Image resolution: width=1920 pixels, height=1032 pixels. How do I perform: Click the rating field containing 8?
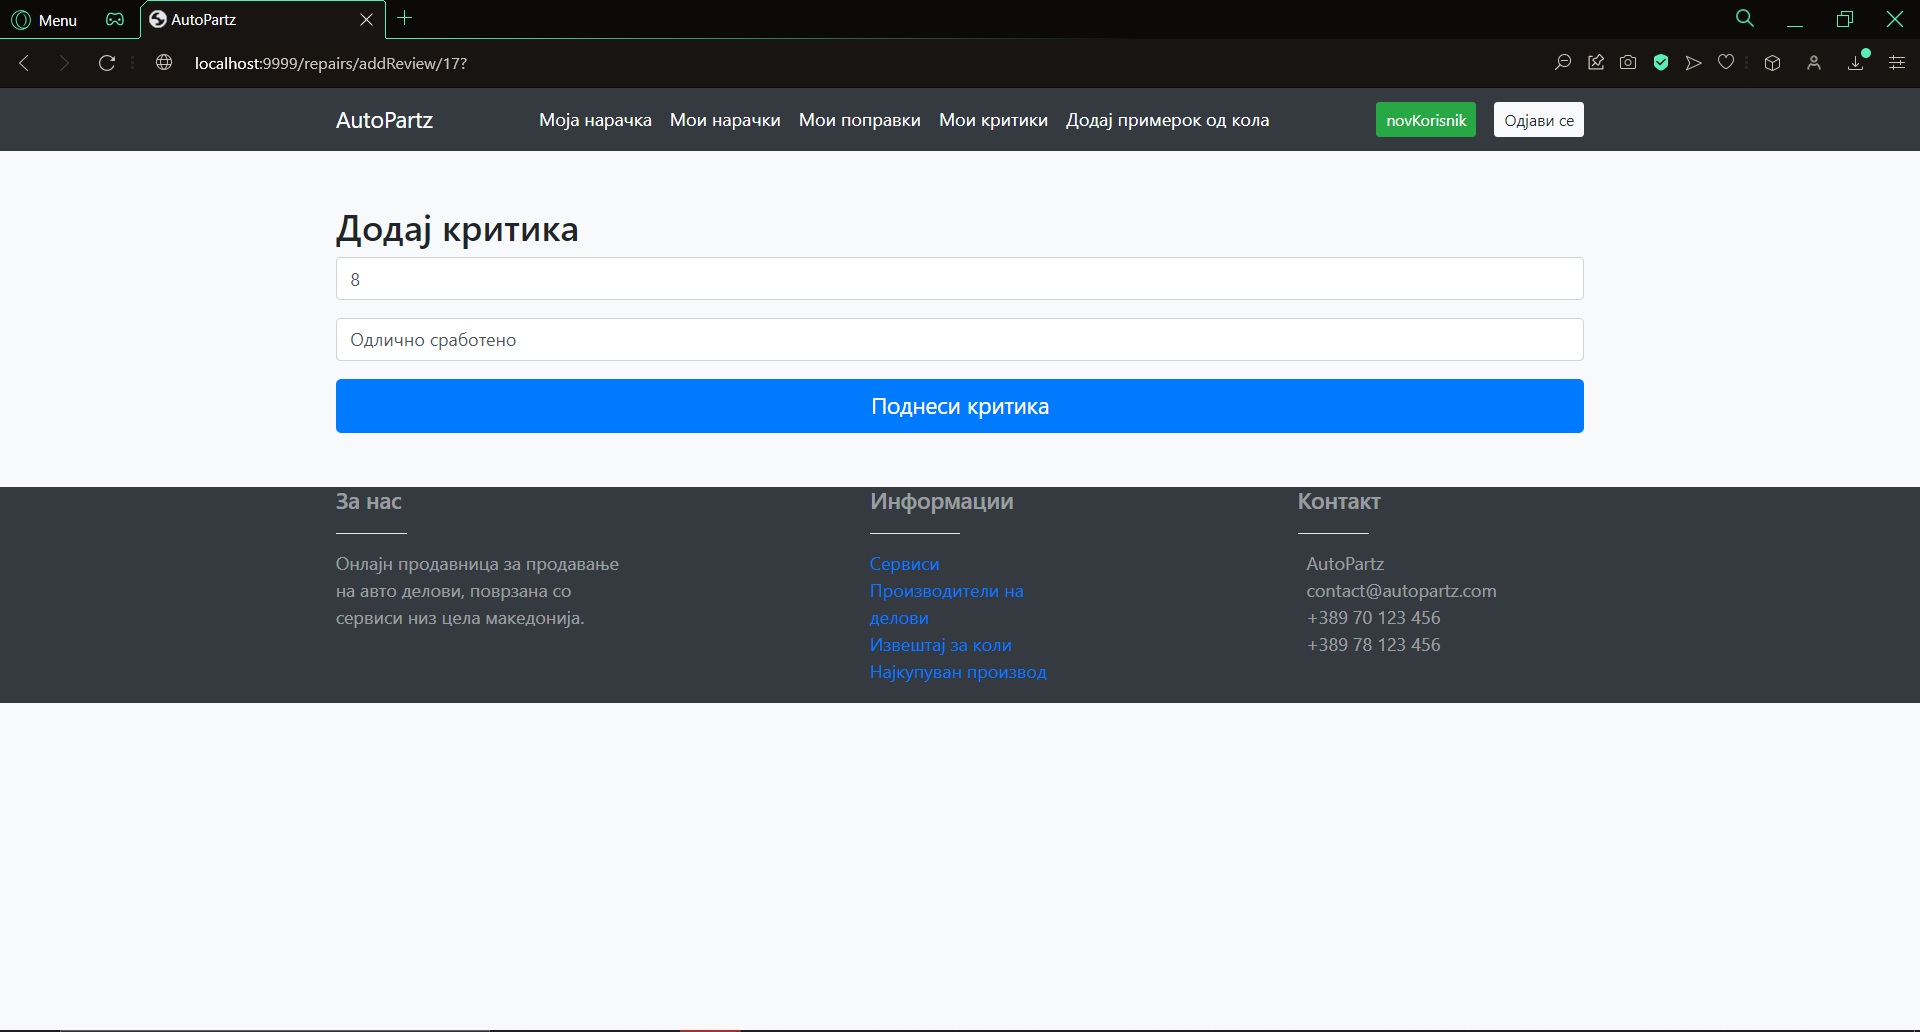pos(959,279)
